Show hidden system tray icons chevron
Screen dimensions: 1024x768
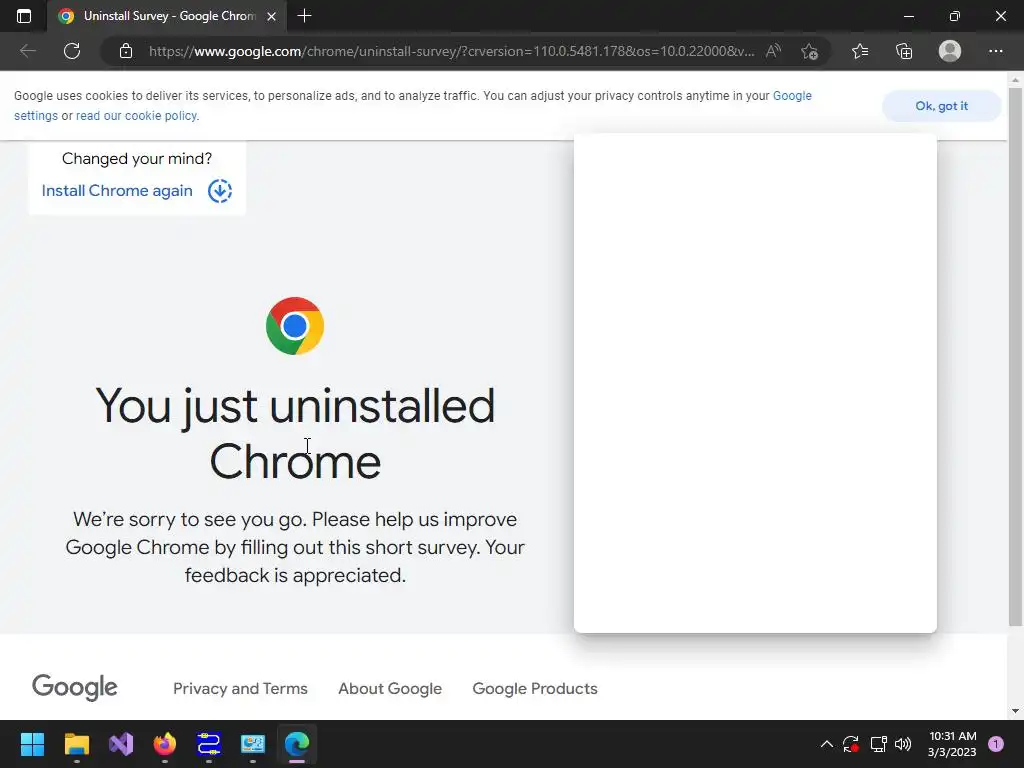click(x=826, y=744)
